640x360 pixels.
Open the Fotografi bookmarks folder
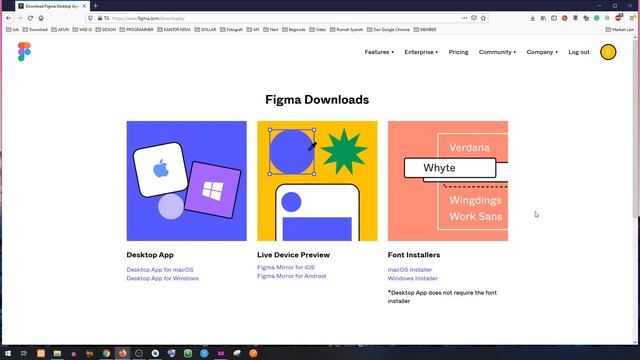tap(231, 29)
